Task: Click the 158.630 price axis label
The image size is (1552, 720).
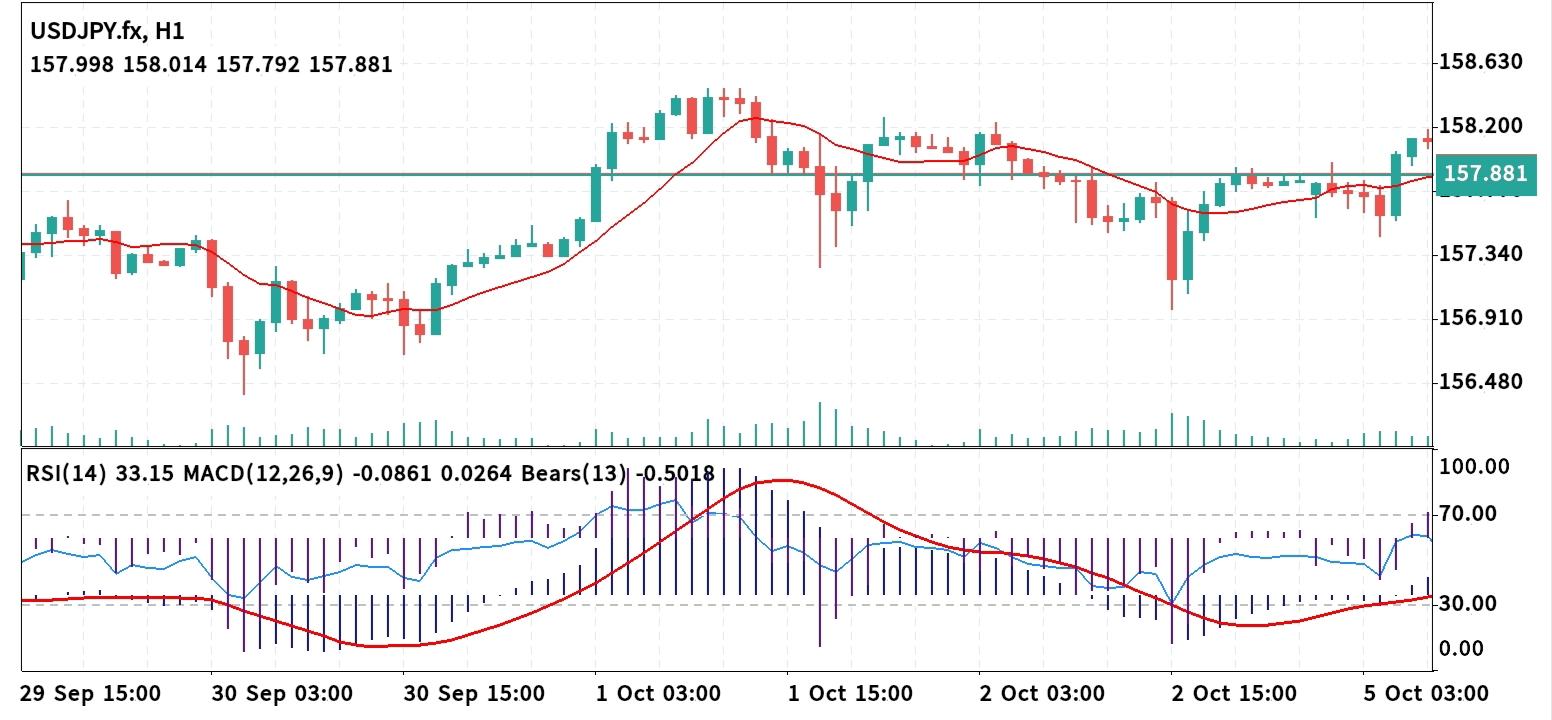Action: (1480, 62)
